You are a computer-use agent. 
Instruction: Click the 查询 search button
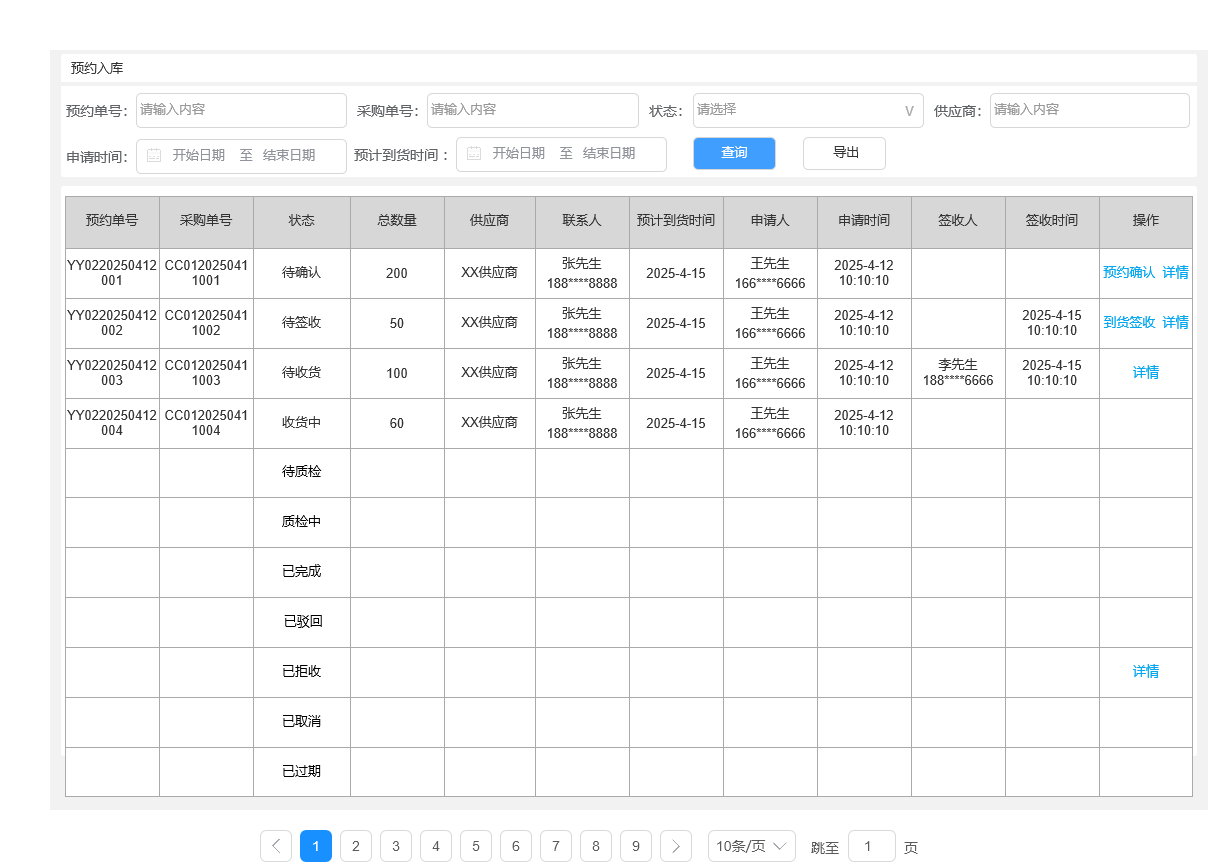(x=734, y=153)
